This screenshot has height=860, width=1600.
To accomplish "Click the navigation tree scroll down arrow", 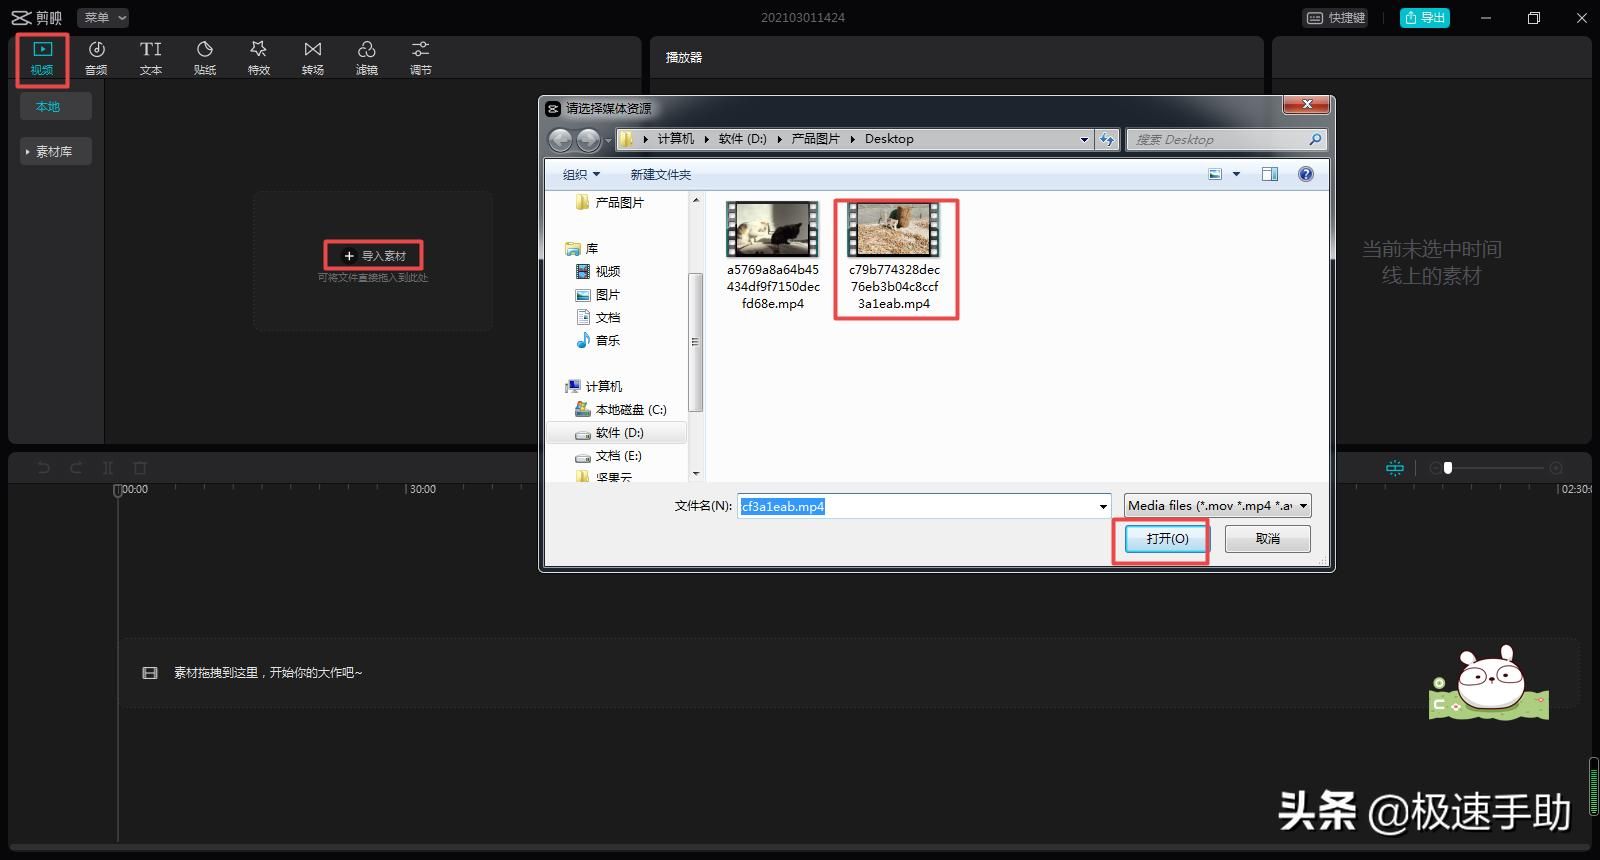I will coord(696,474).
